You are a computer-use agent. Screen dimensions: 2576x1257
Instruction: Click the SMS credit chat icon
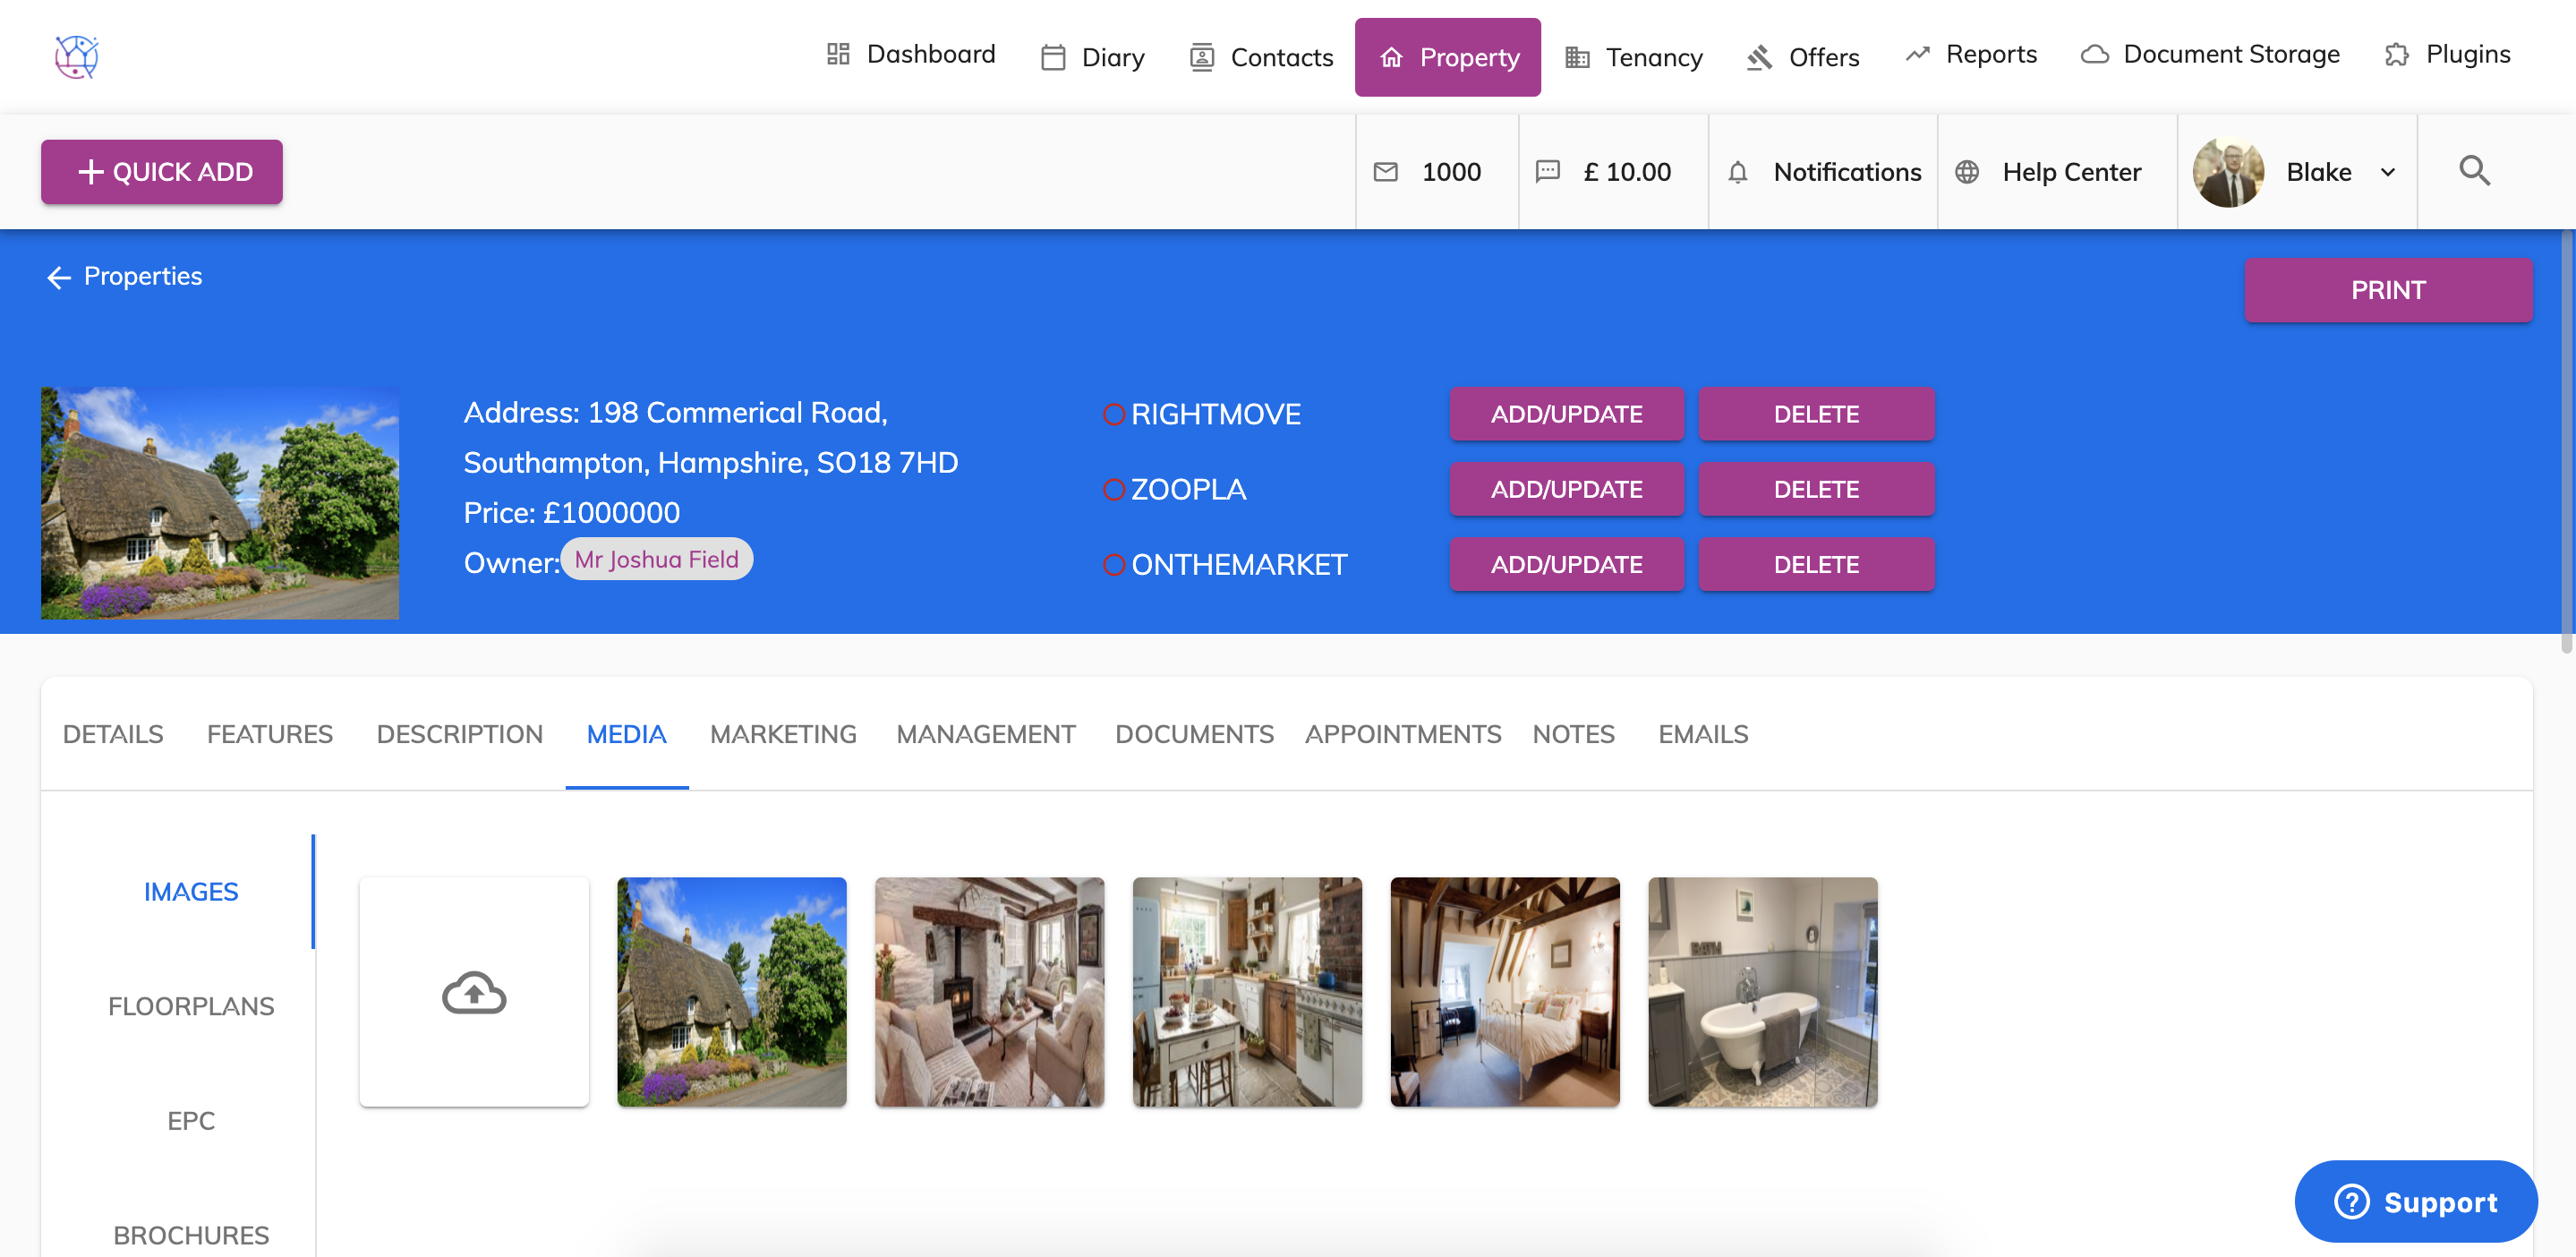pyautogui.click(x=1547, y=172)
